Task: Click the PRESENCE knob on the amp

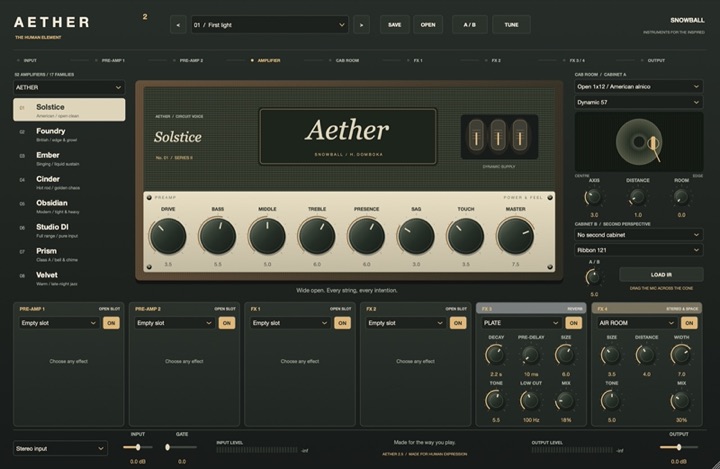Action: tap(366, 236)
